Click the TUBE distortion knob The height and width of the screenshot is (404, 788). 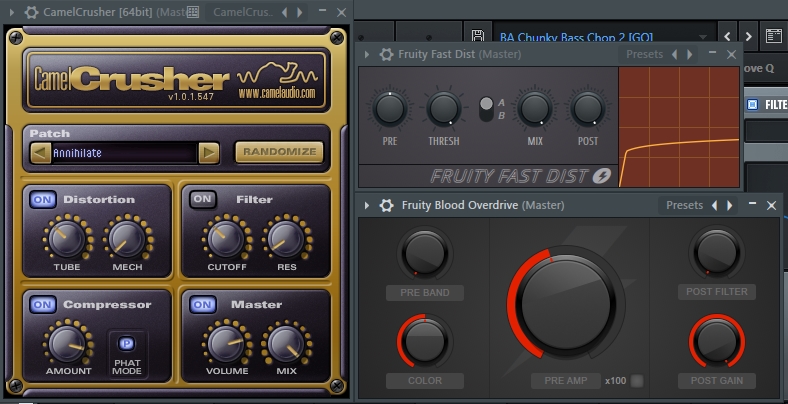point(67,239)
